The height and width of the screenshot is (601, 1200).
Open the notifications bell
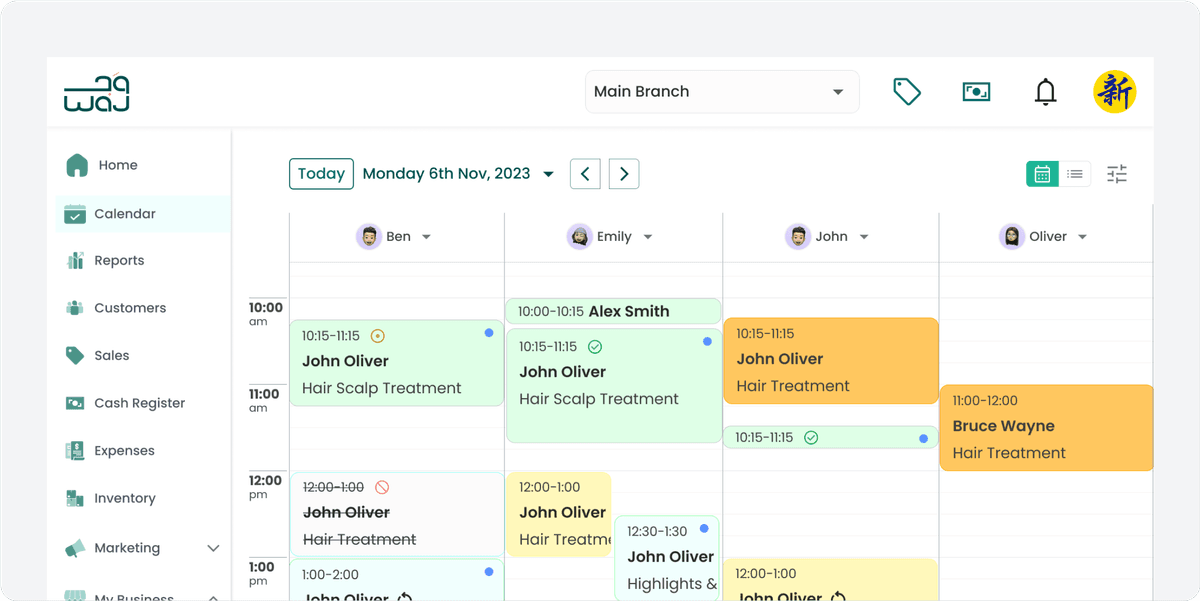tap(1045, 91)
